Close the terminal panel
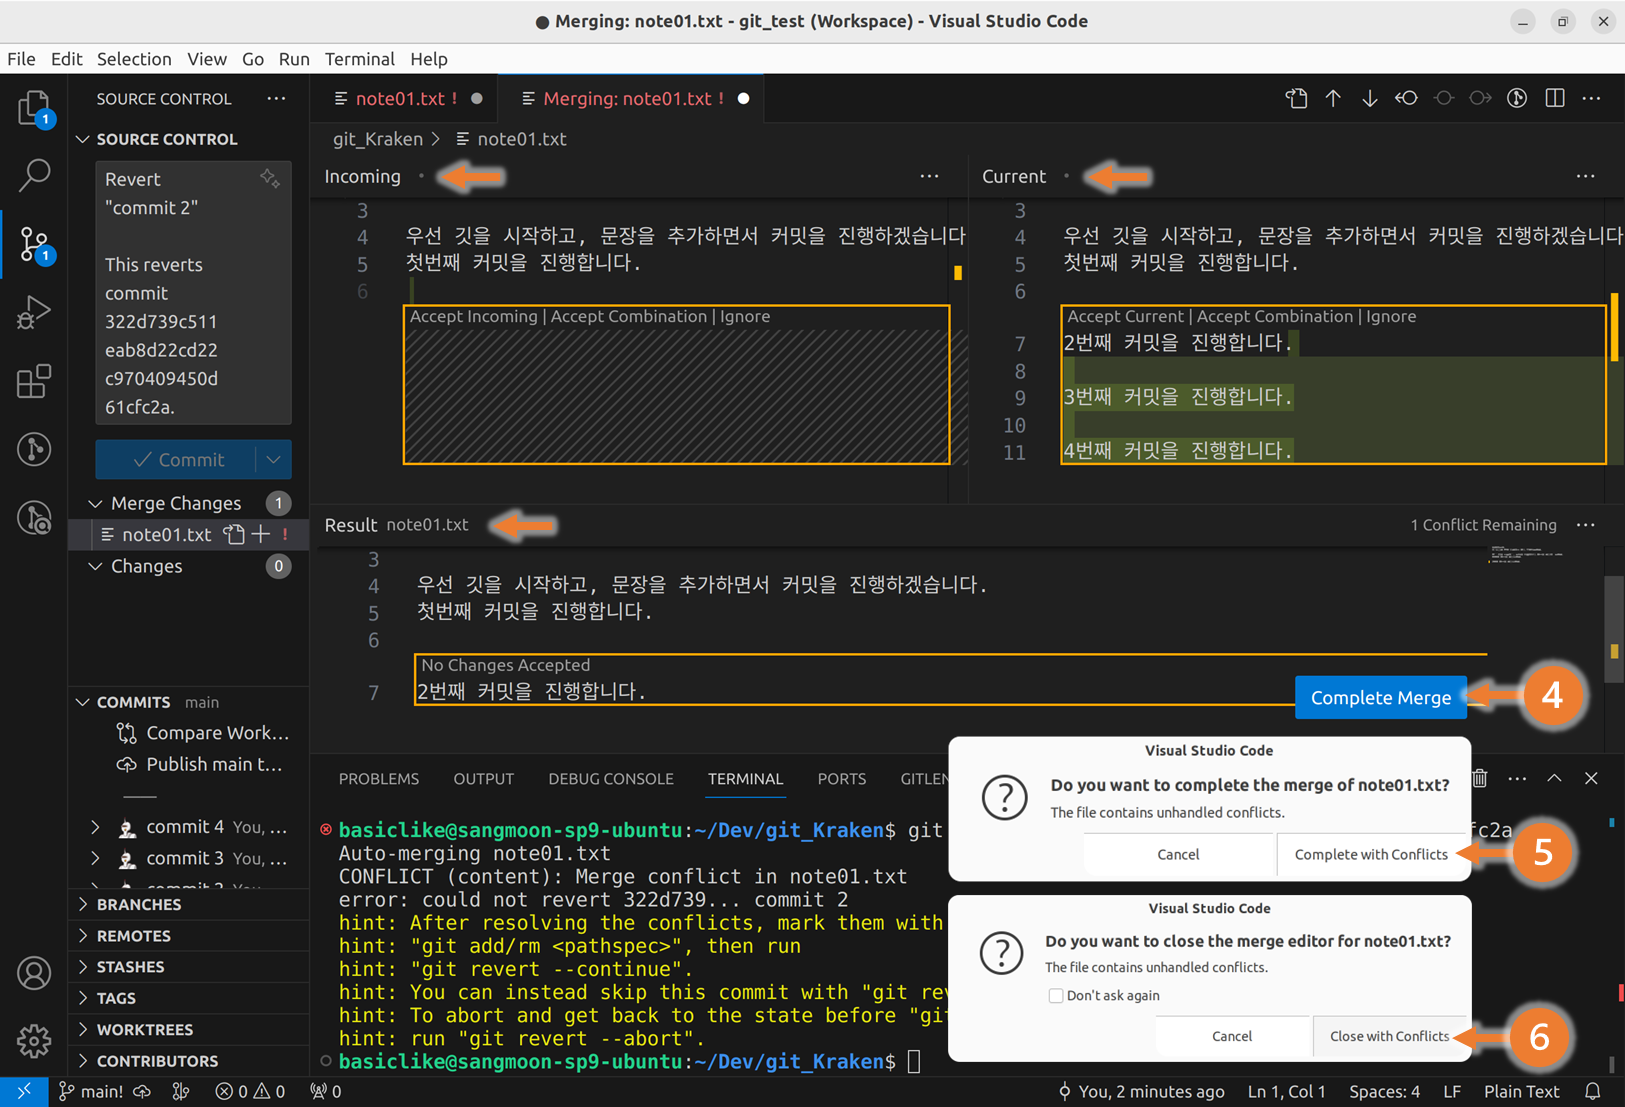This screenshot has width=1625, height=1107. coord(1591,778)
